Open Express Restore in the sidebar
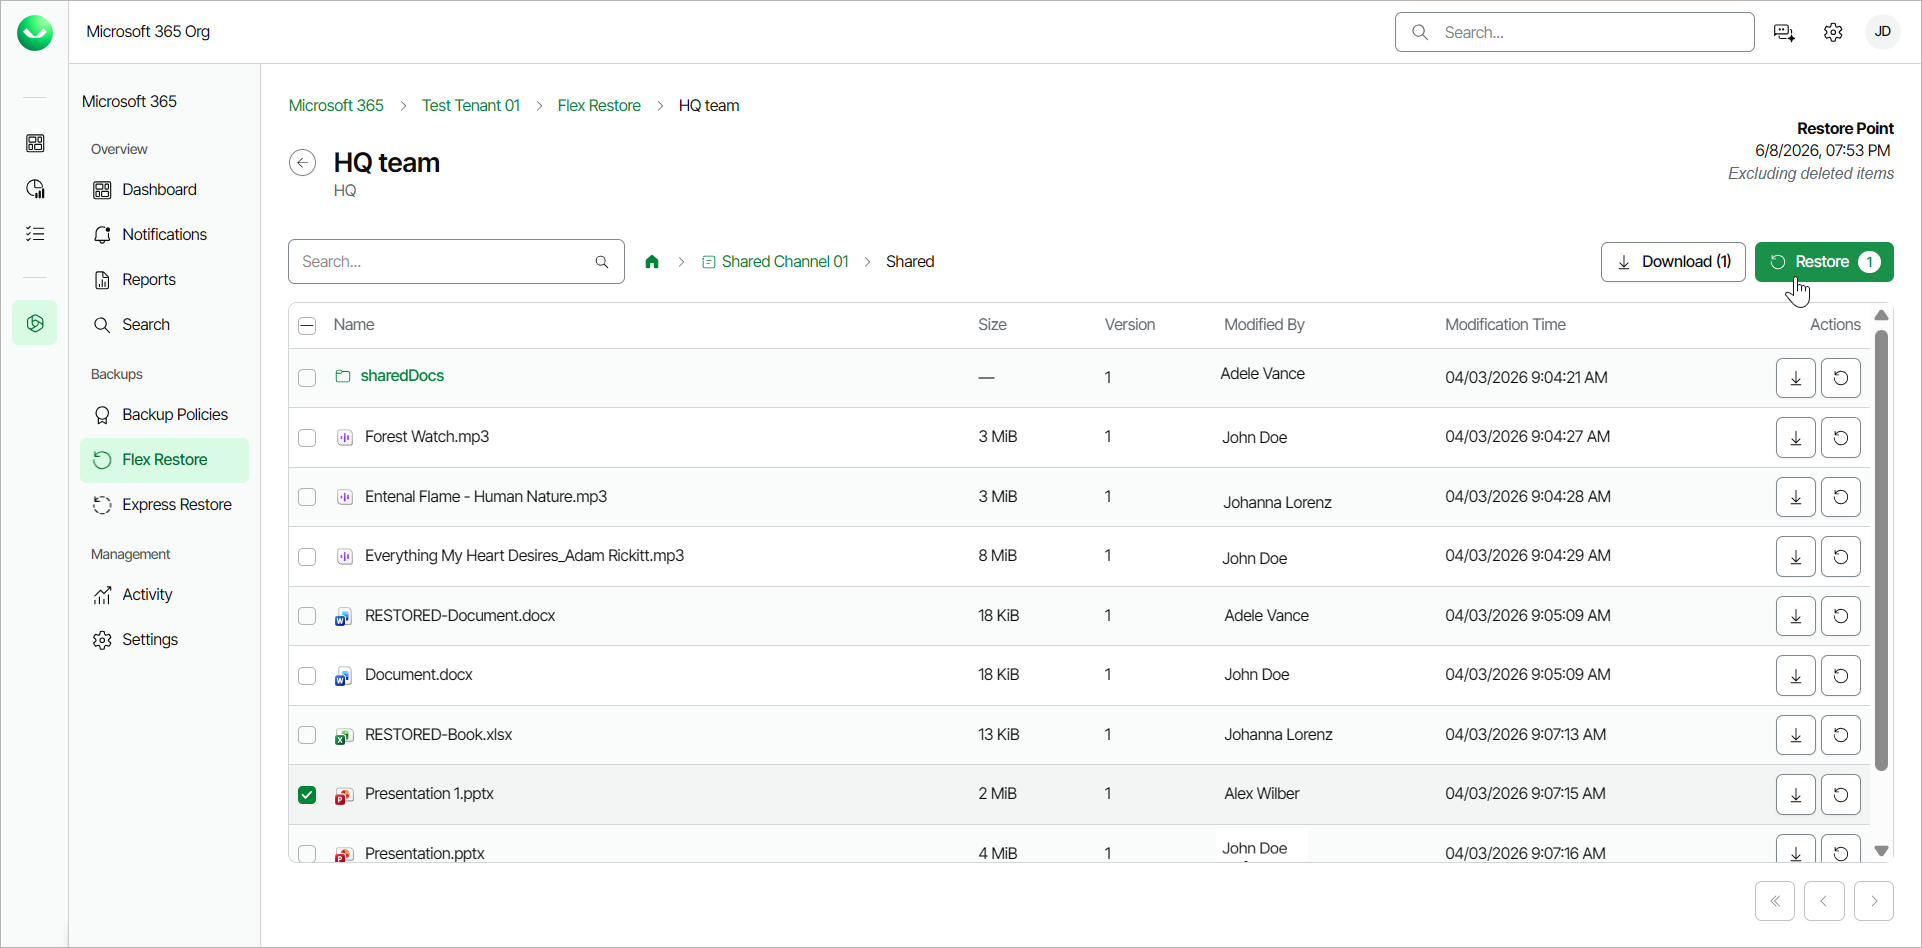Viewport: 1922px width, 948px height. 164,505
